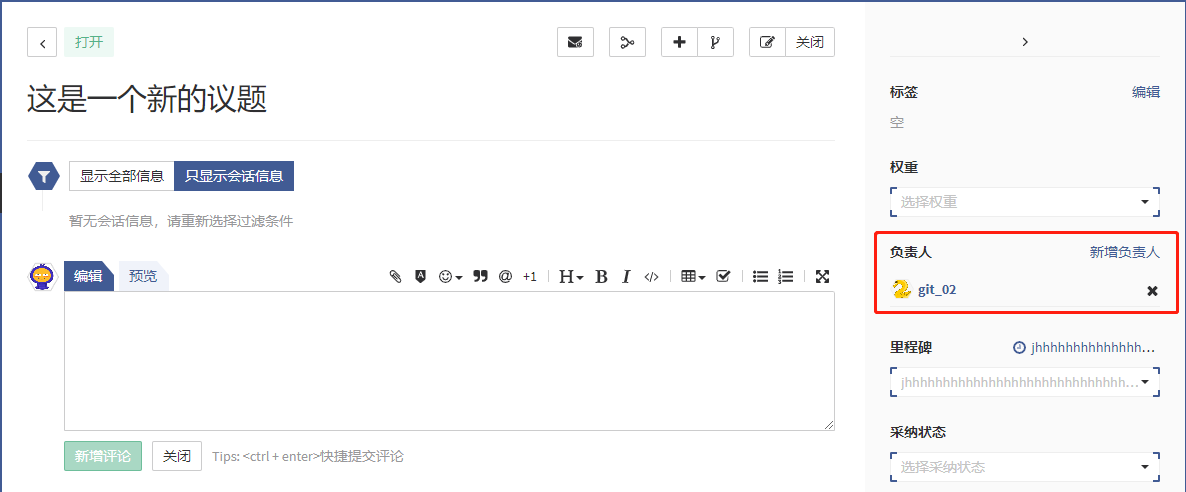Insert a task list checkbox item
The image size is (1186, 492).
(723, 277)
